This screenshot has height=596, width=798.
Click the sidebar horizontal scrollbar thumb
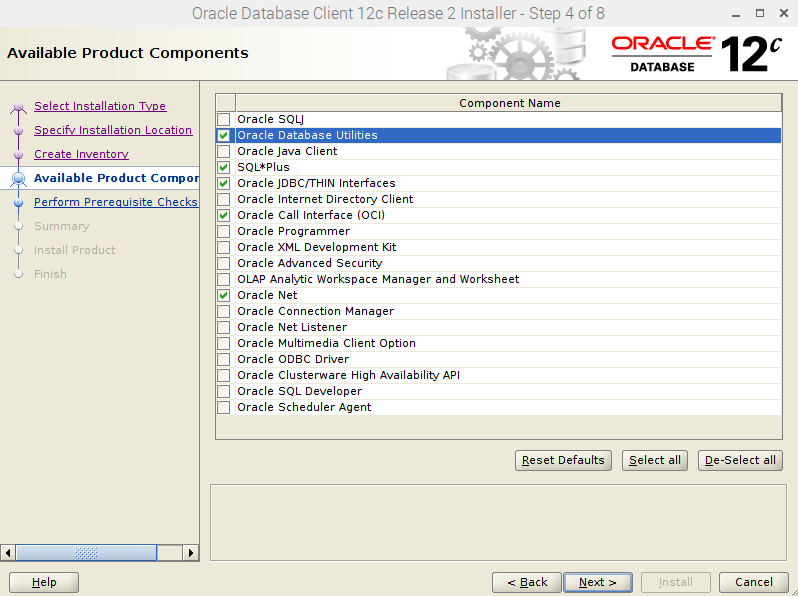86,553
